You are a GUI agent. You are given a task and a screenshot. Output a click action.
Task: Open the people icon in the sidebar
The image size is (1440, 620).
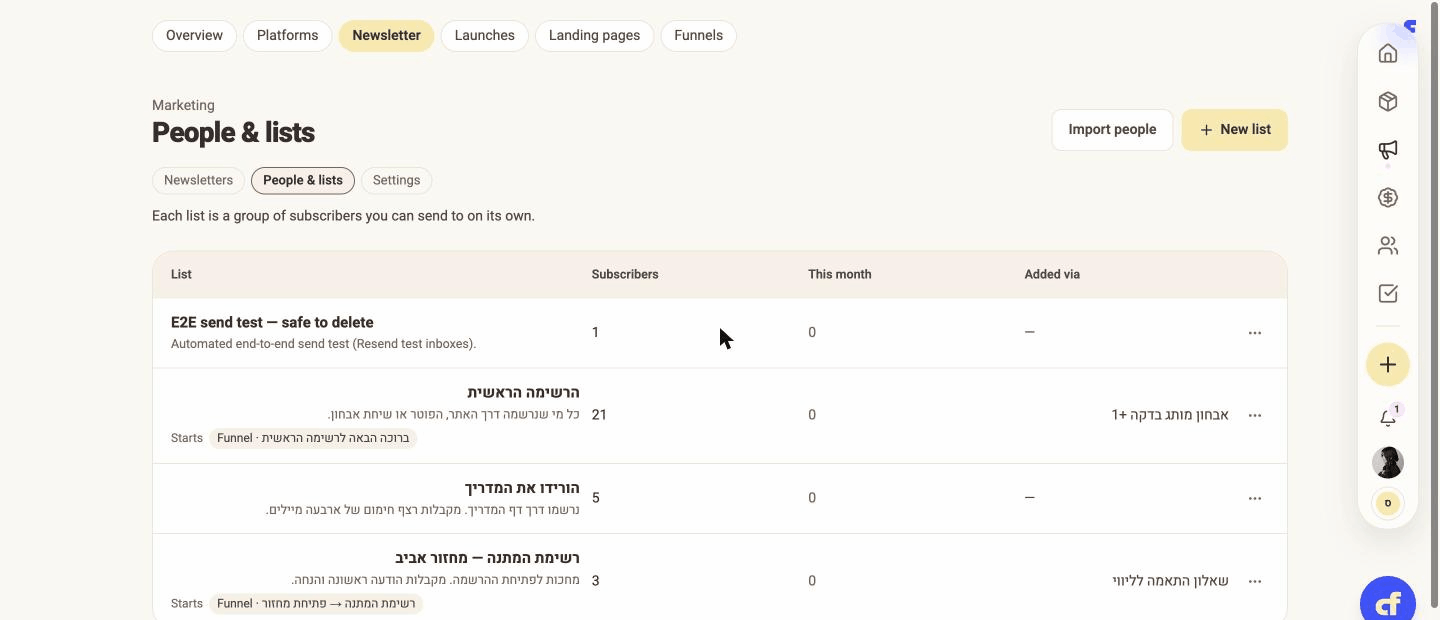point(1388,246)
